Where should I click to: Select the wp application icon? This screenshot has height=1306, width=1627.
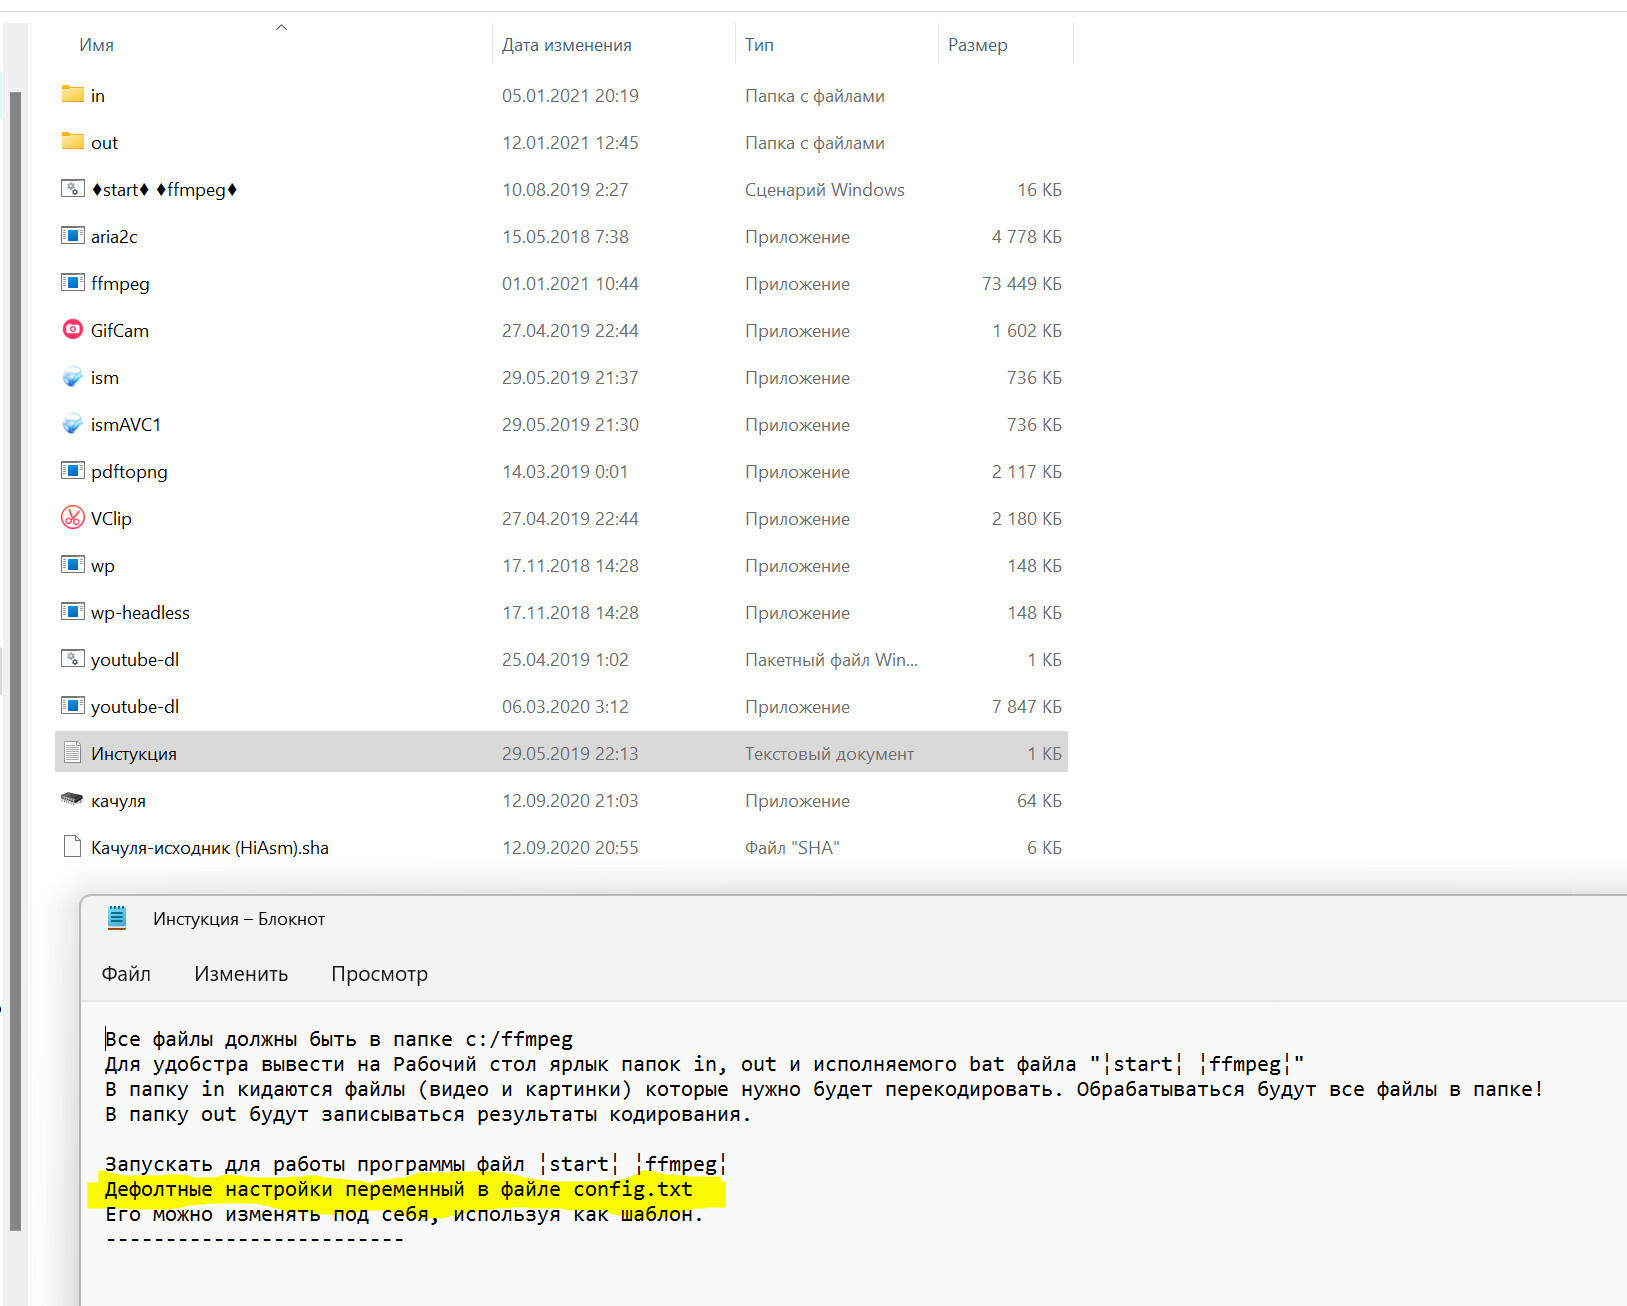pos(72,564)
